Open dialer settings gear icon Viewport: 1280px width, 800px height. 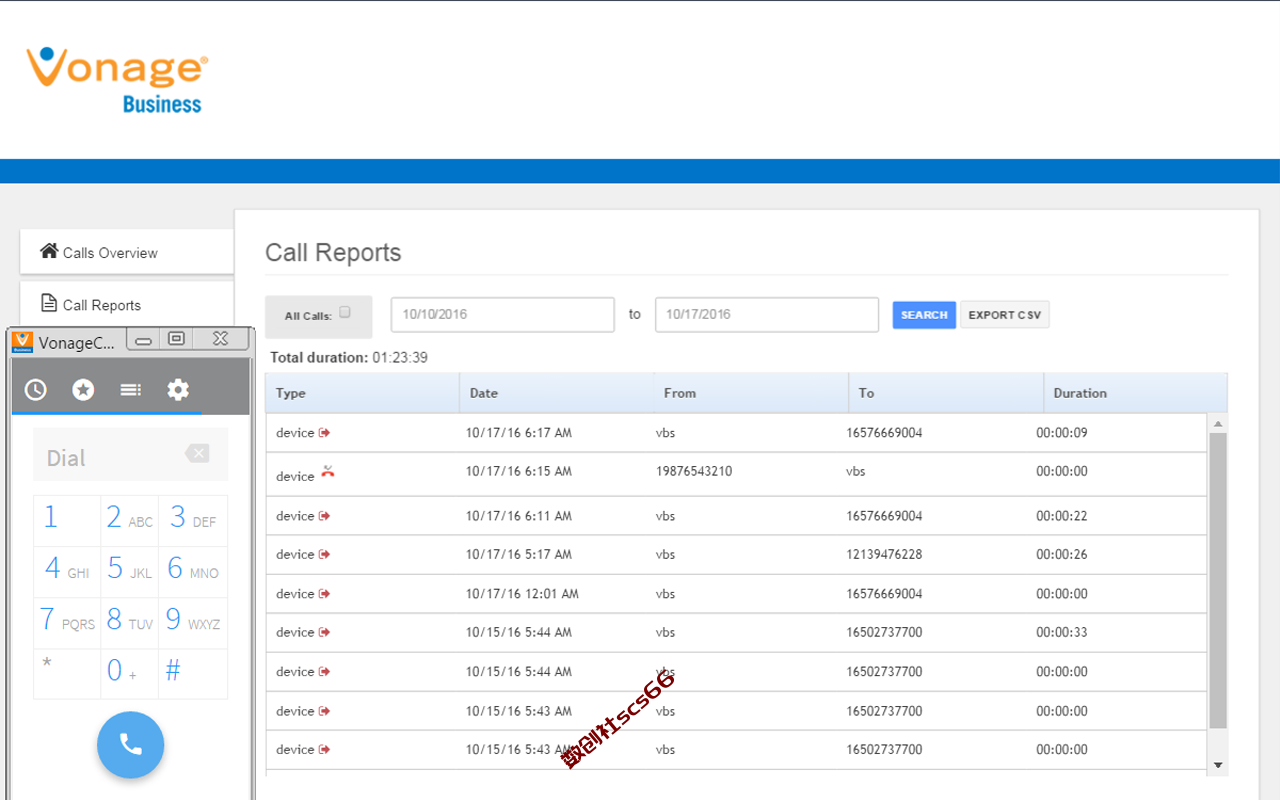[x=178, y=390]
